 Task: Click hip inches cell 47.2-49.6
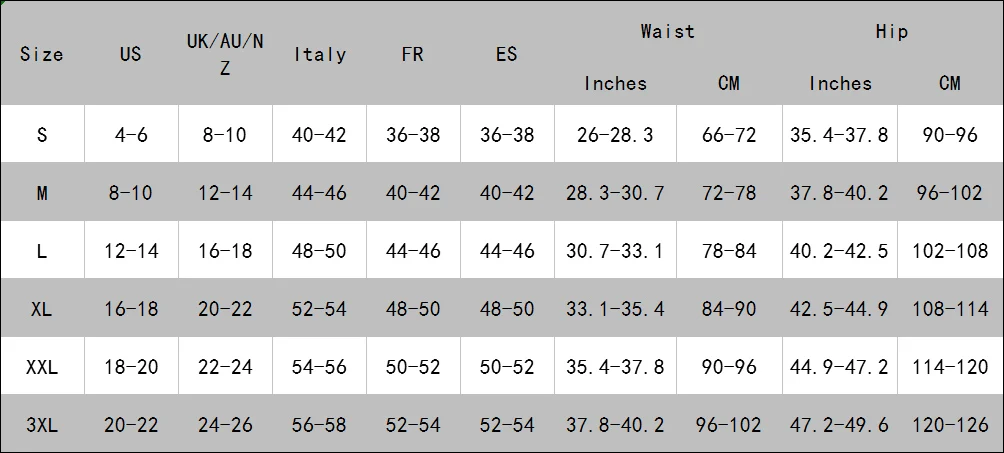[839, 425]
